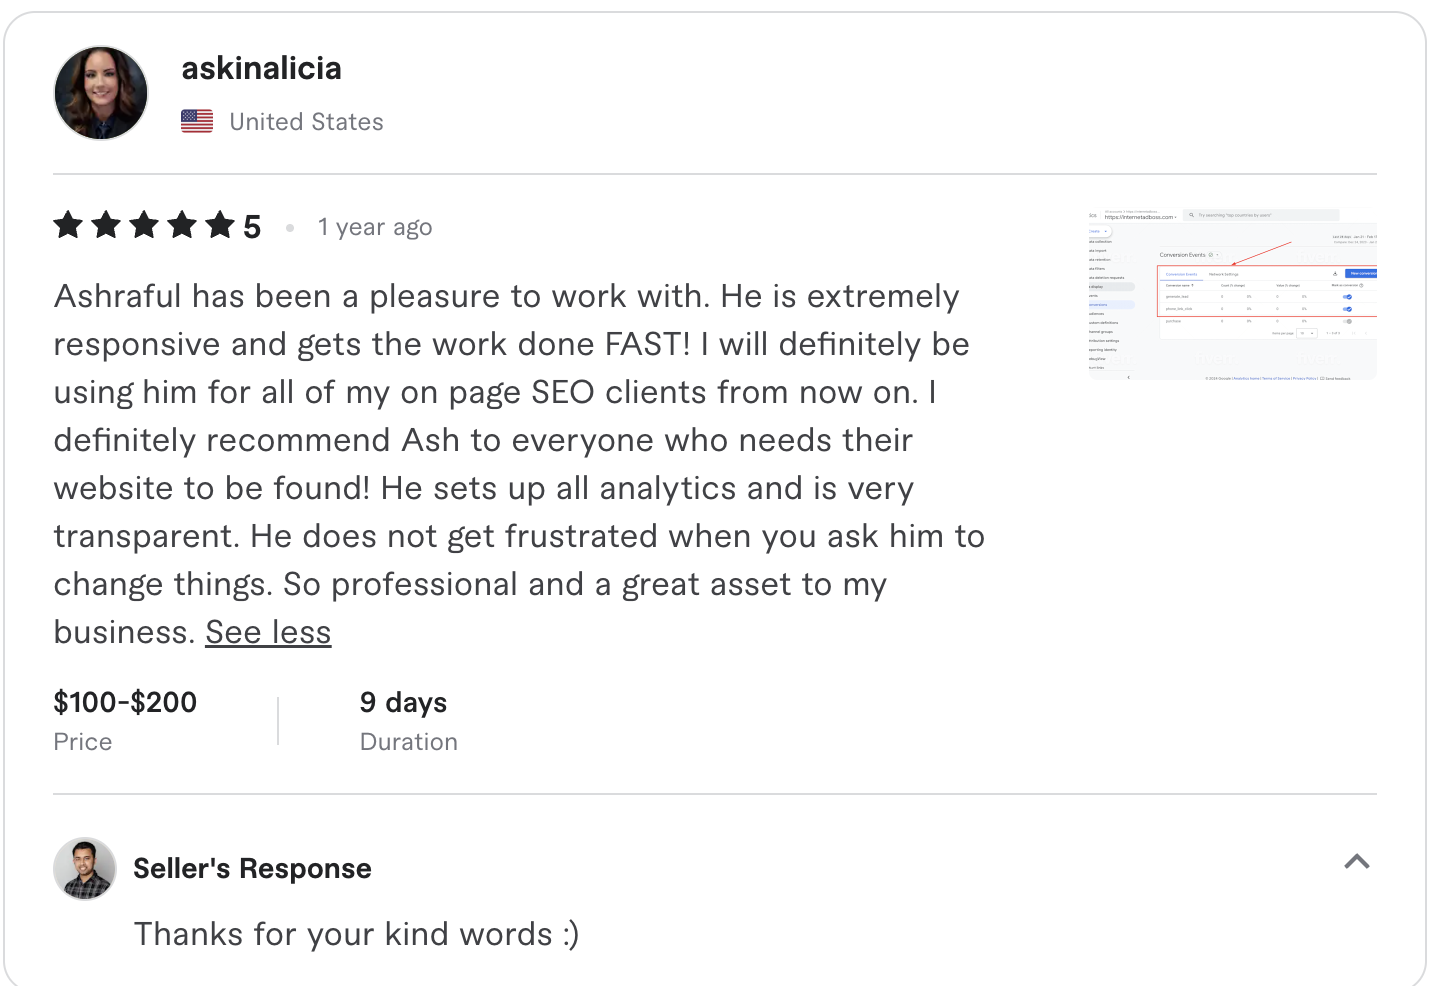1434x986 pixels.
Task: Click the seller reply text Thanks for your kind words
Action: coord(359,934)
